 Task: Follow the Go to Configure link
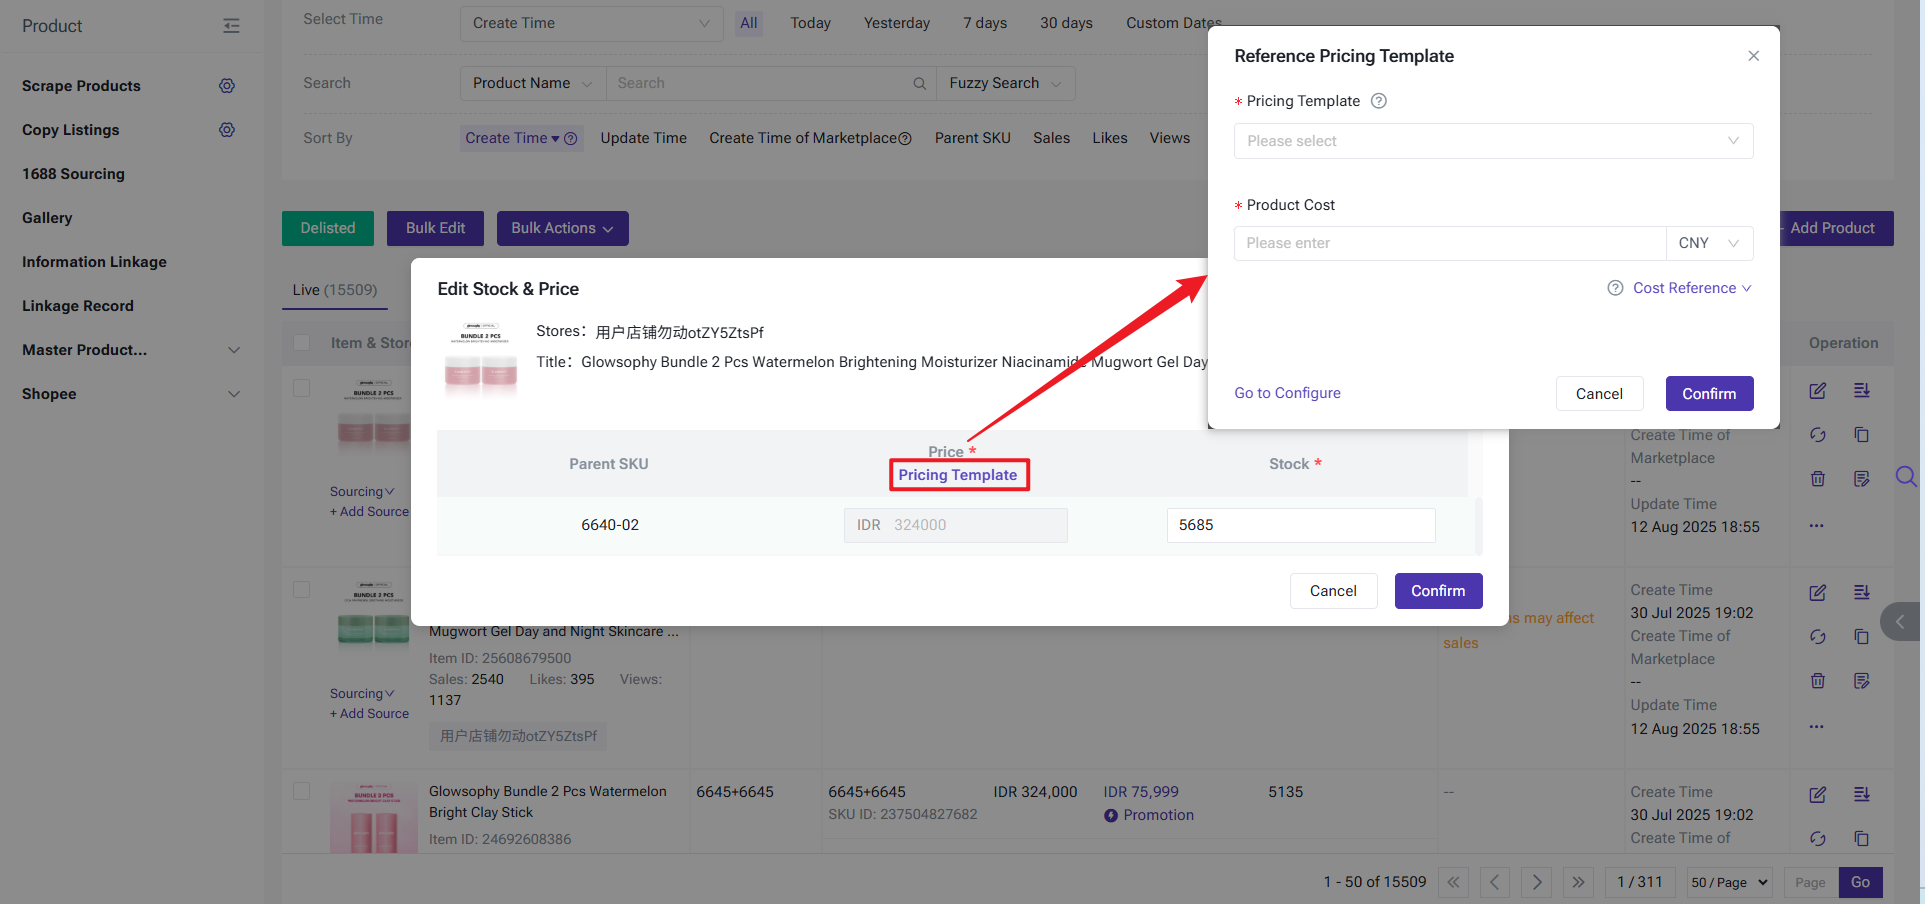point(1287,393)
